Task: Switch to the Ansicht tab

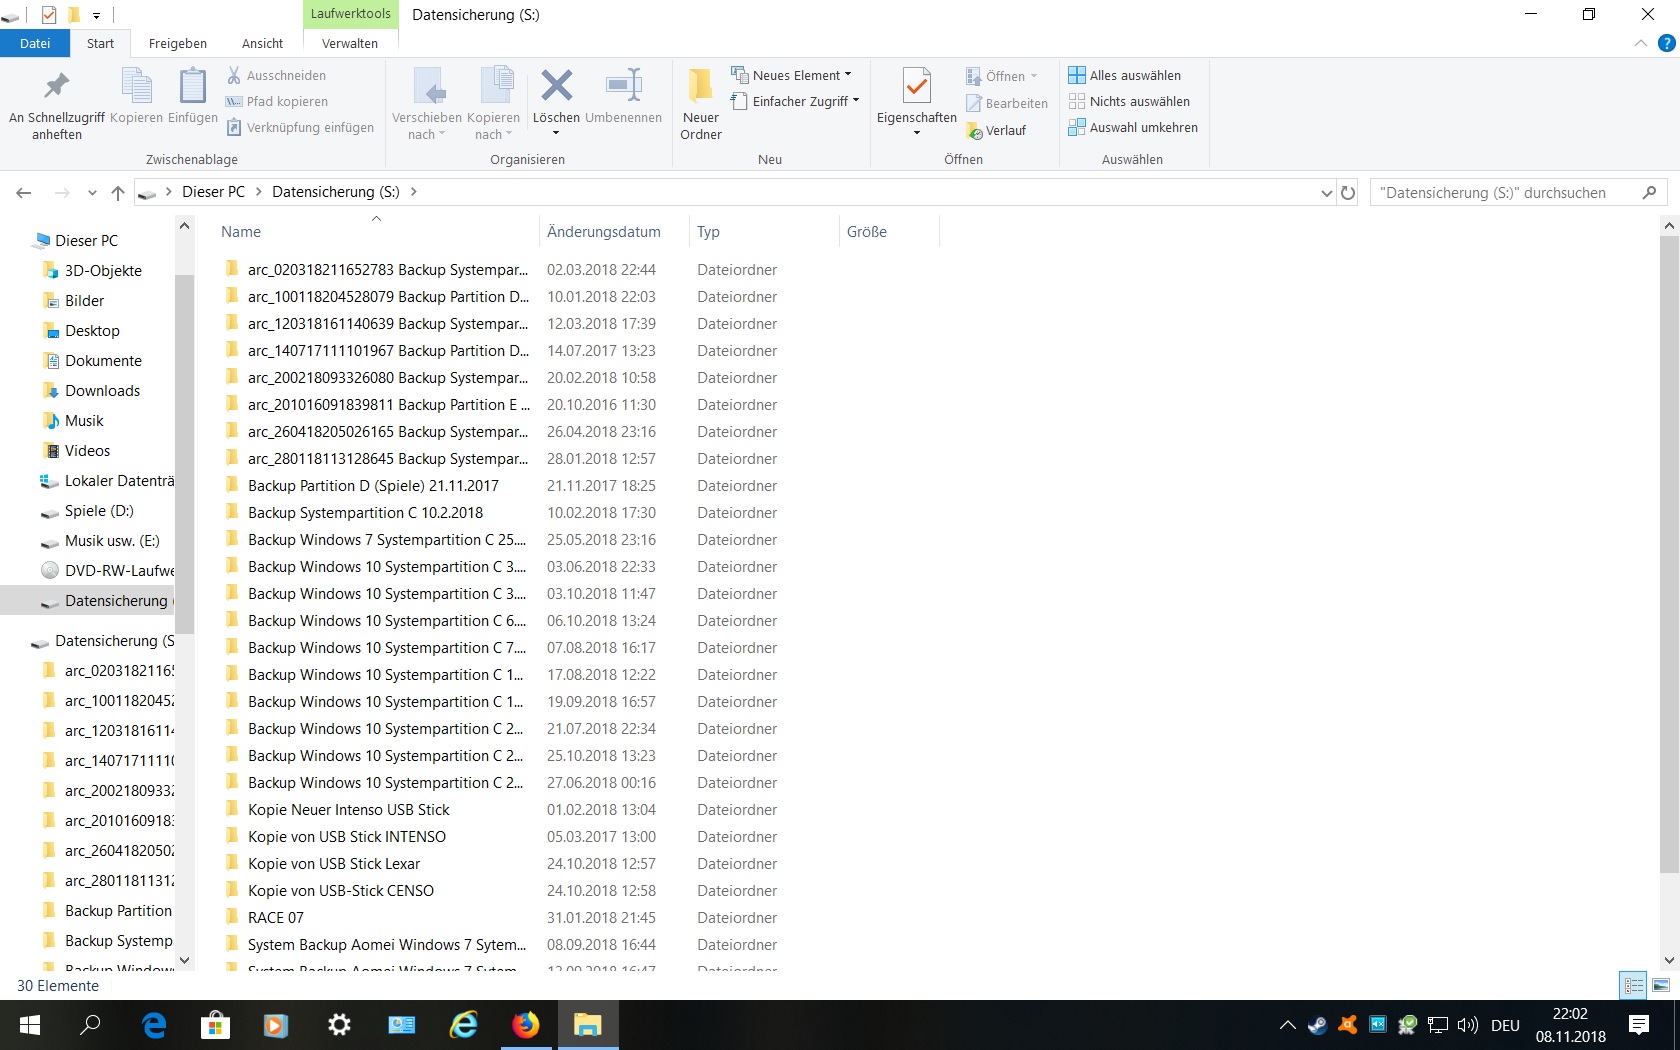Action: pos(263,43)
